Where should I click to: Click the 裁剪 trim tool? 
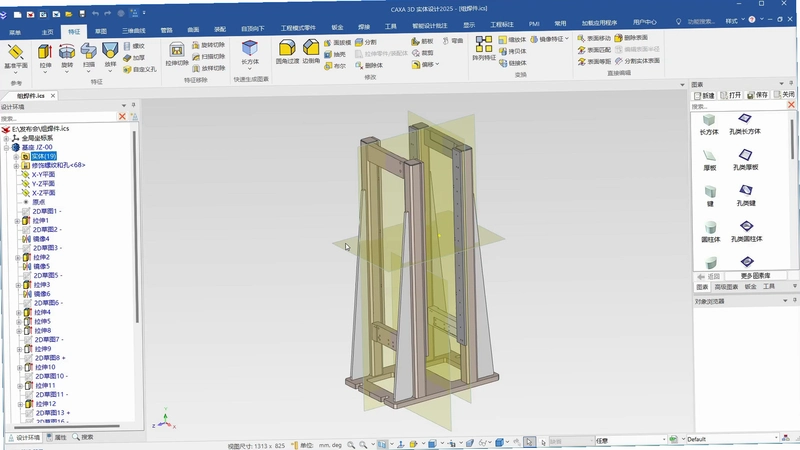(422, 53)
